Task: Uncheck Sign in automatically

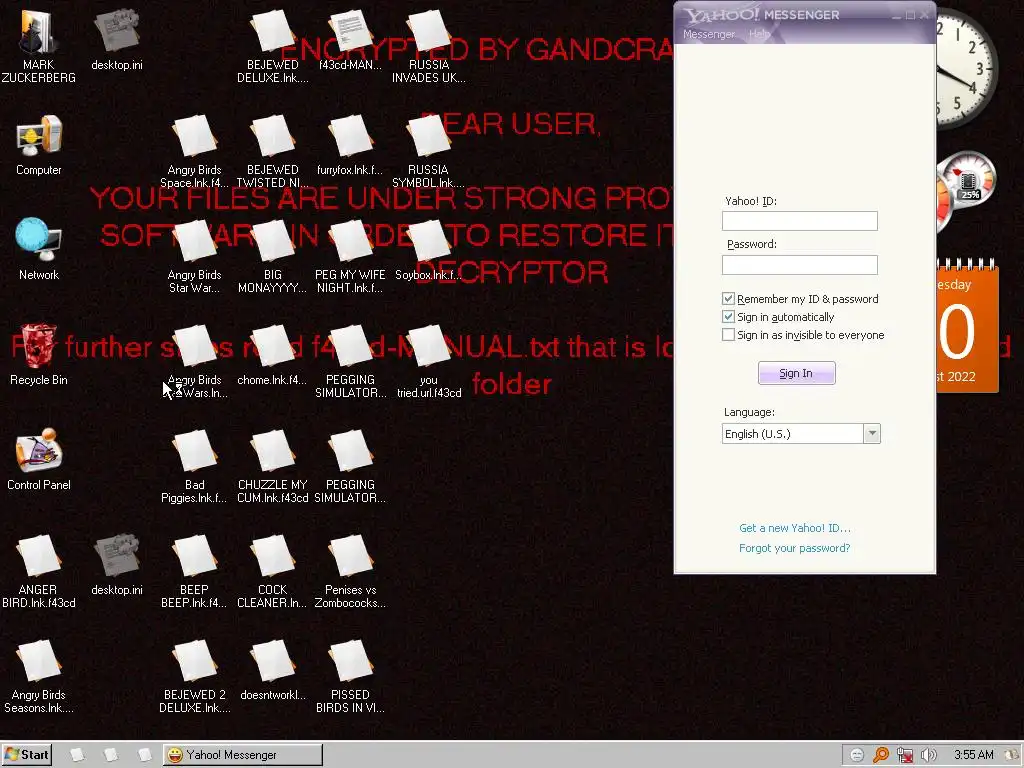Action: 728,317
